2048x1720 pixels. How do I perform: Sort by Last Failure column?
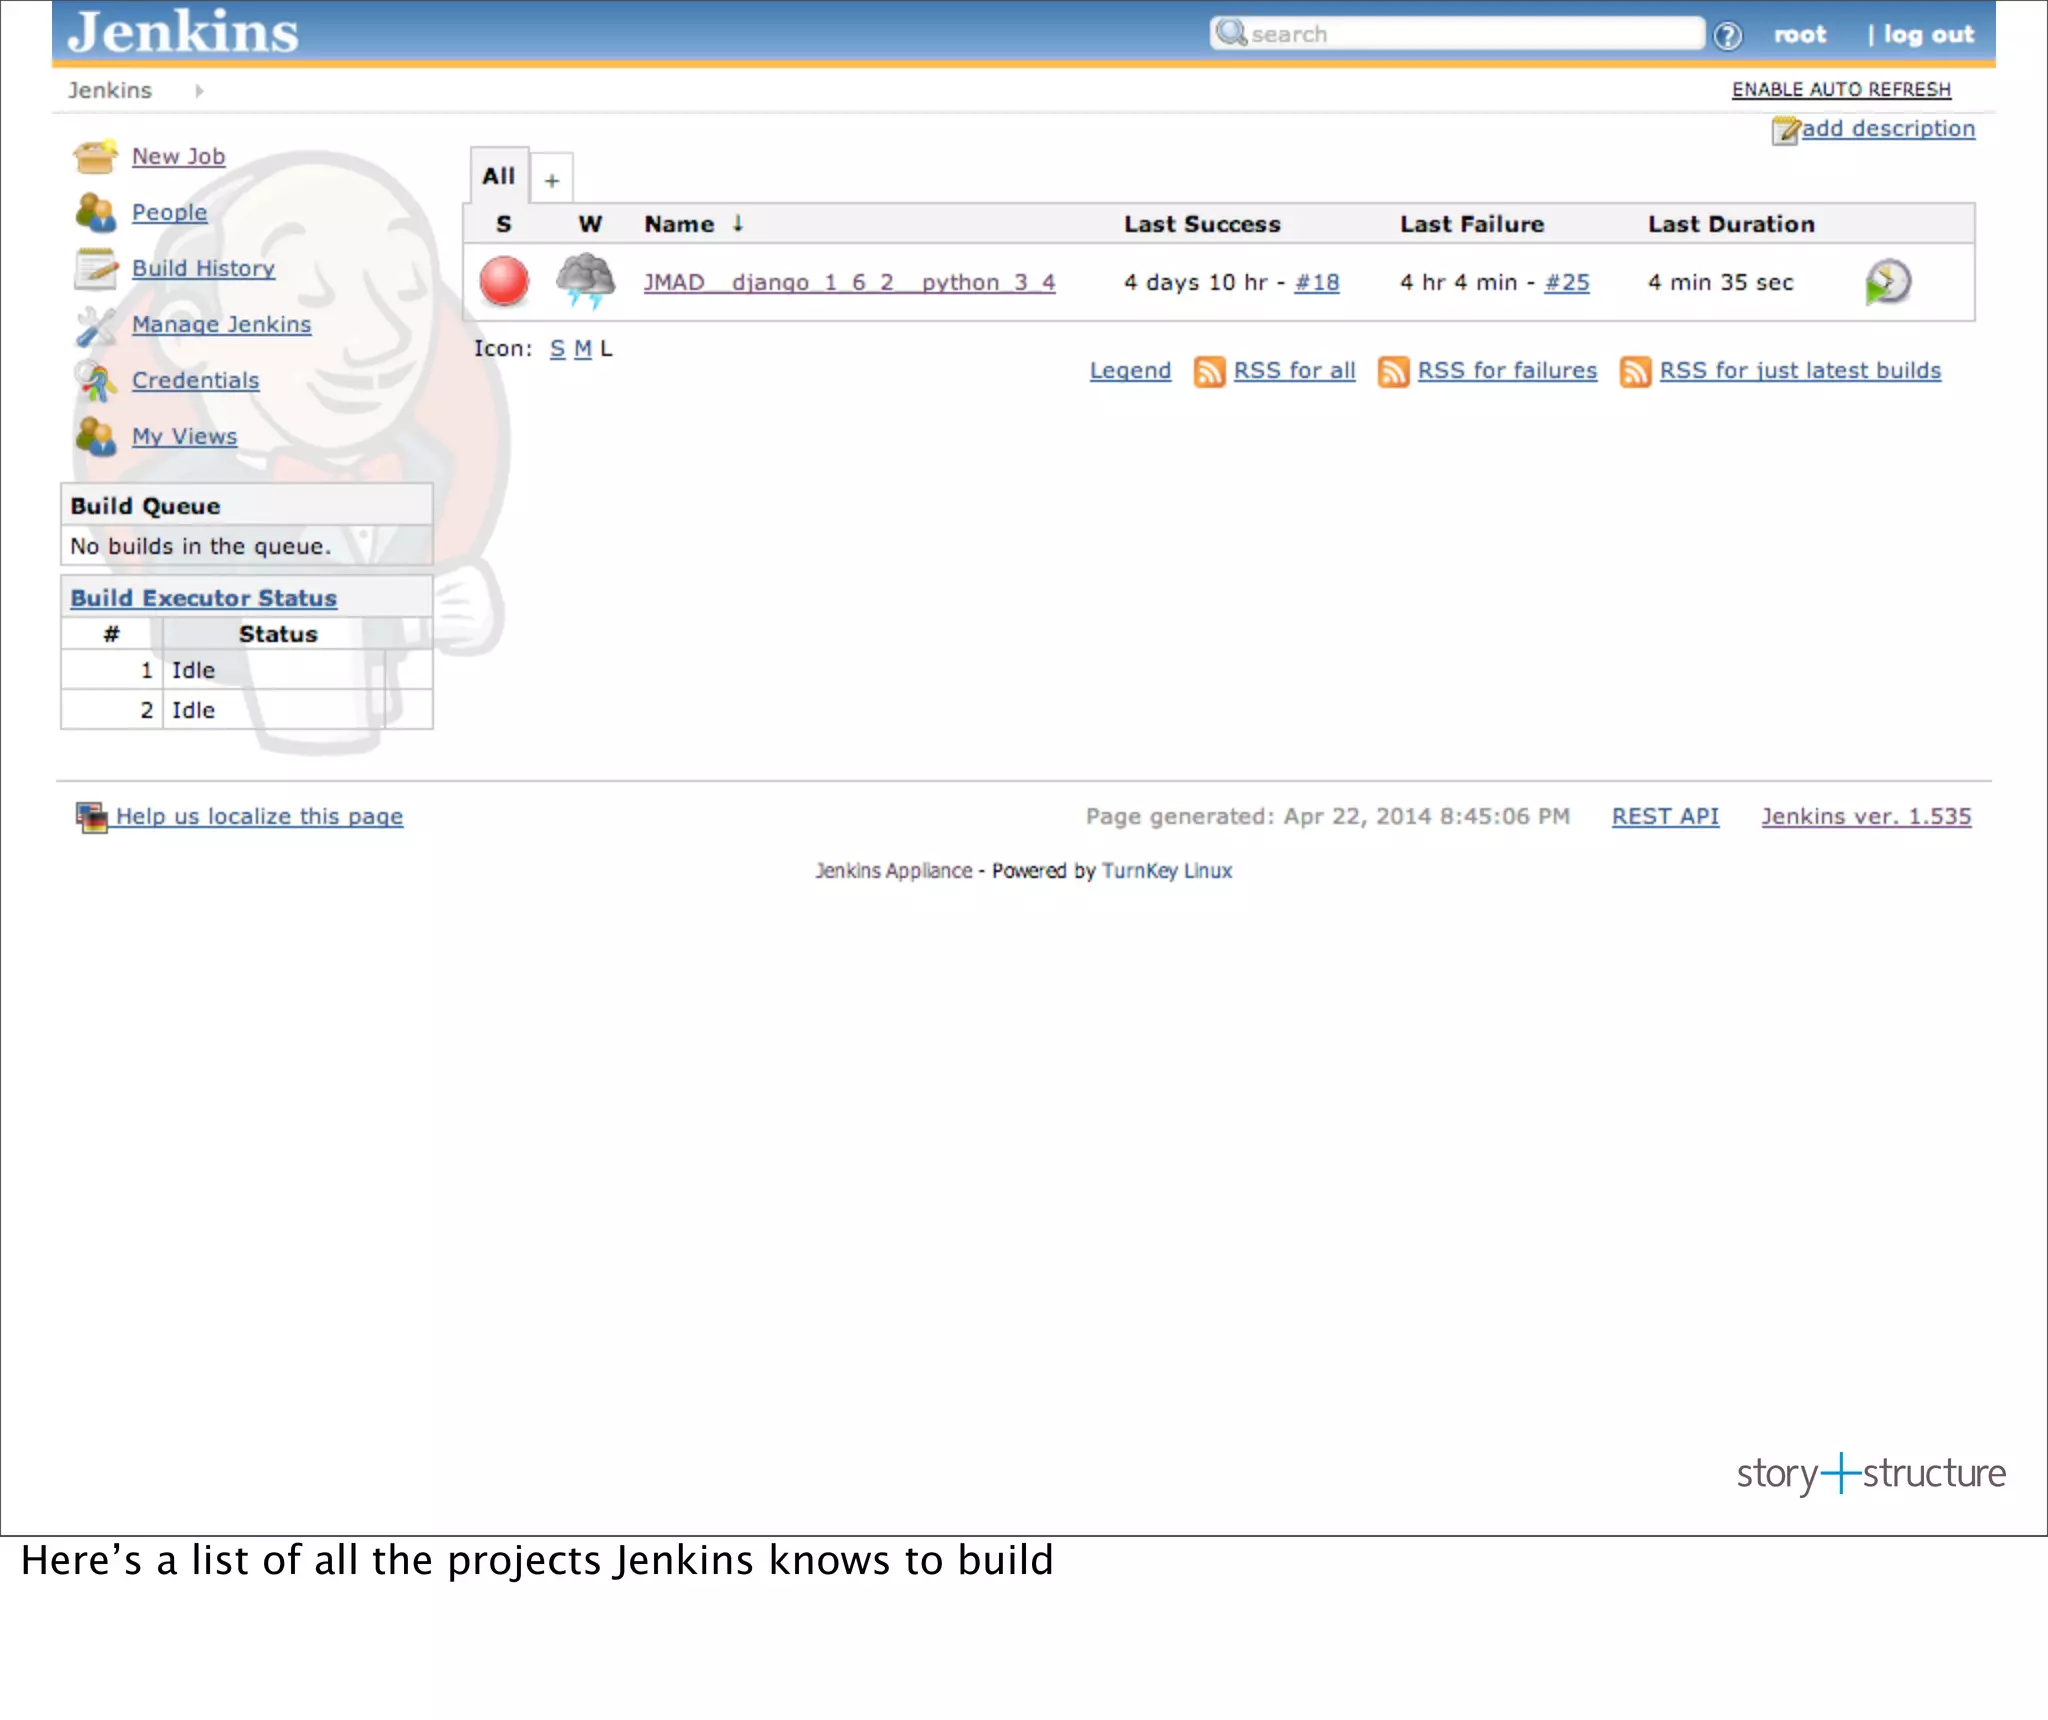point(1472,224)
